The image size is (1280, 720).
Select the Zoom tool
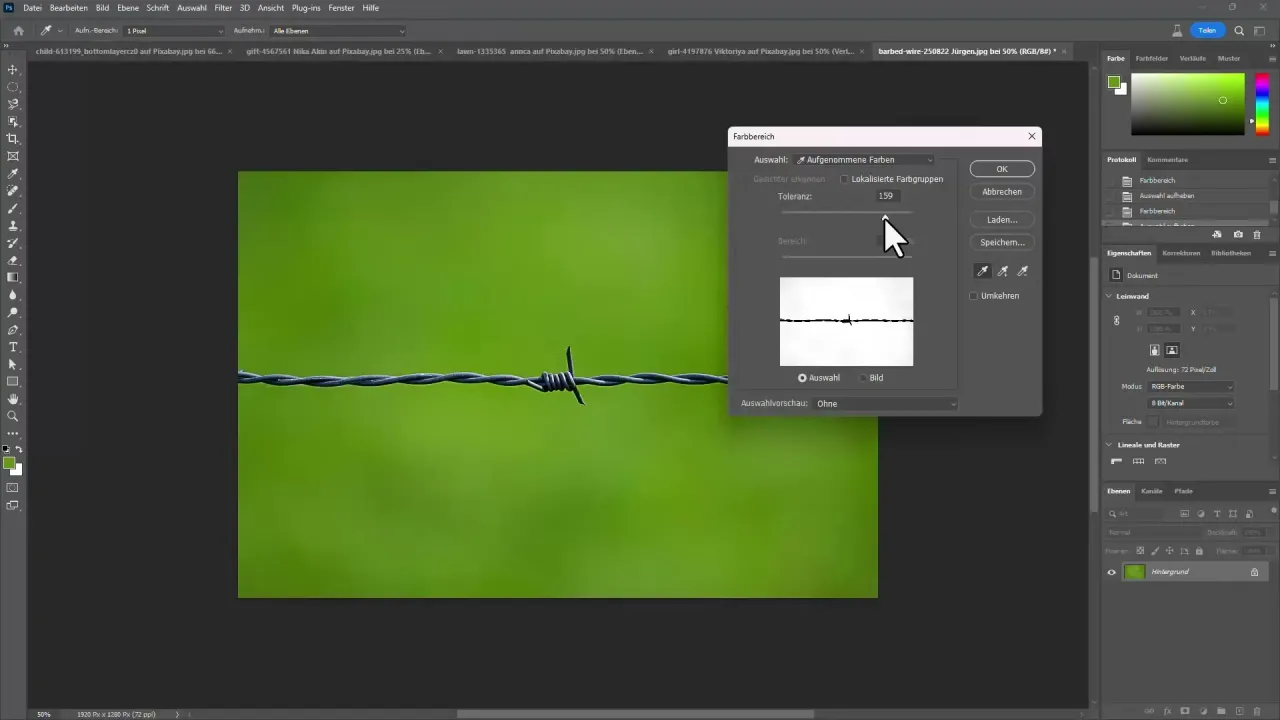click(x=13, y=416)
